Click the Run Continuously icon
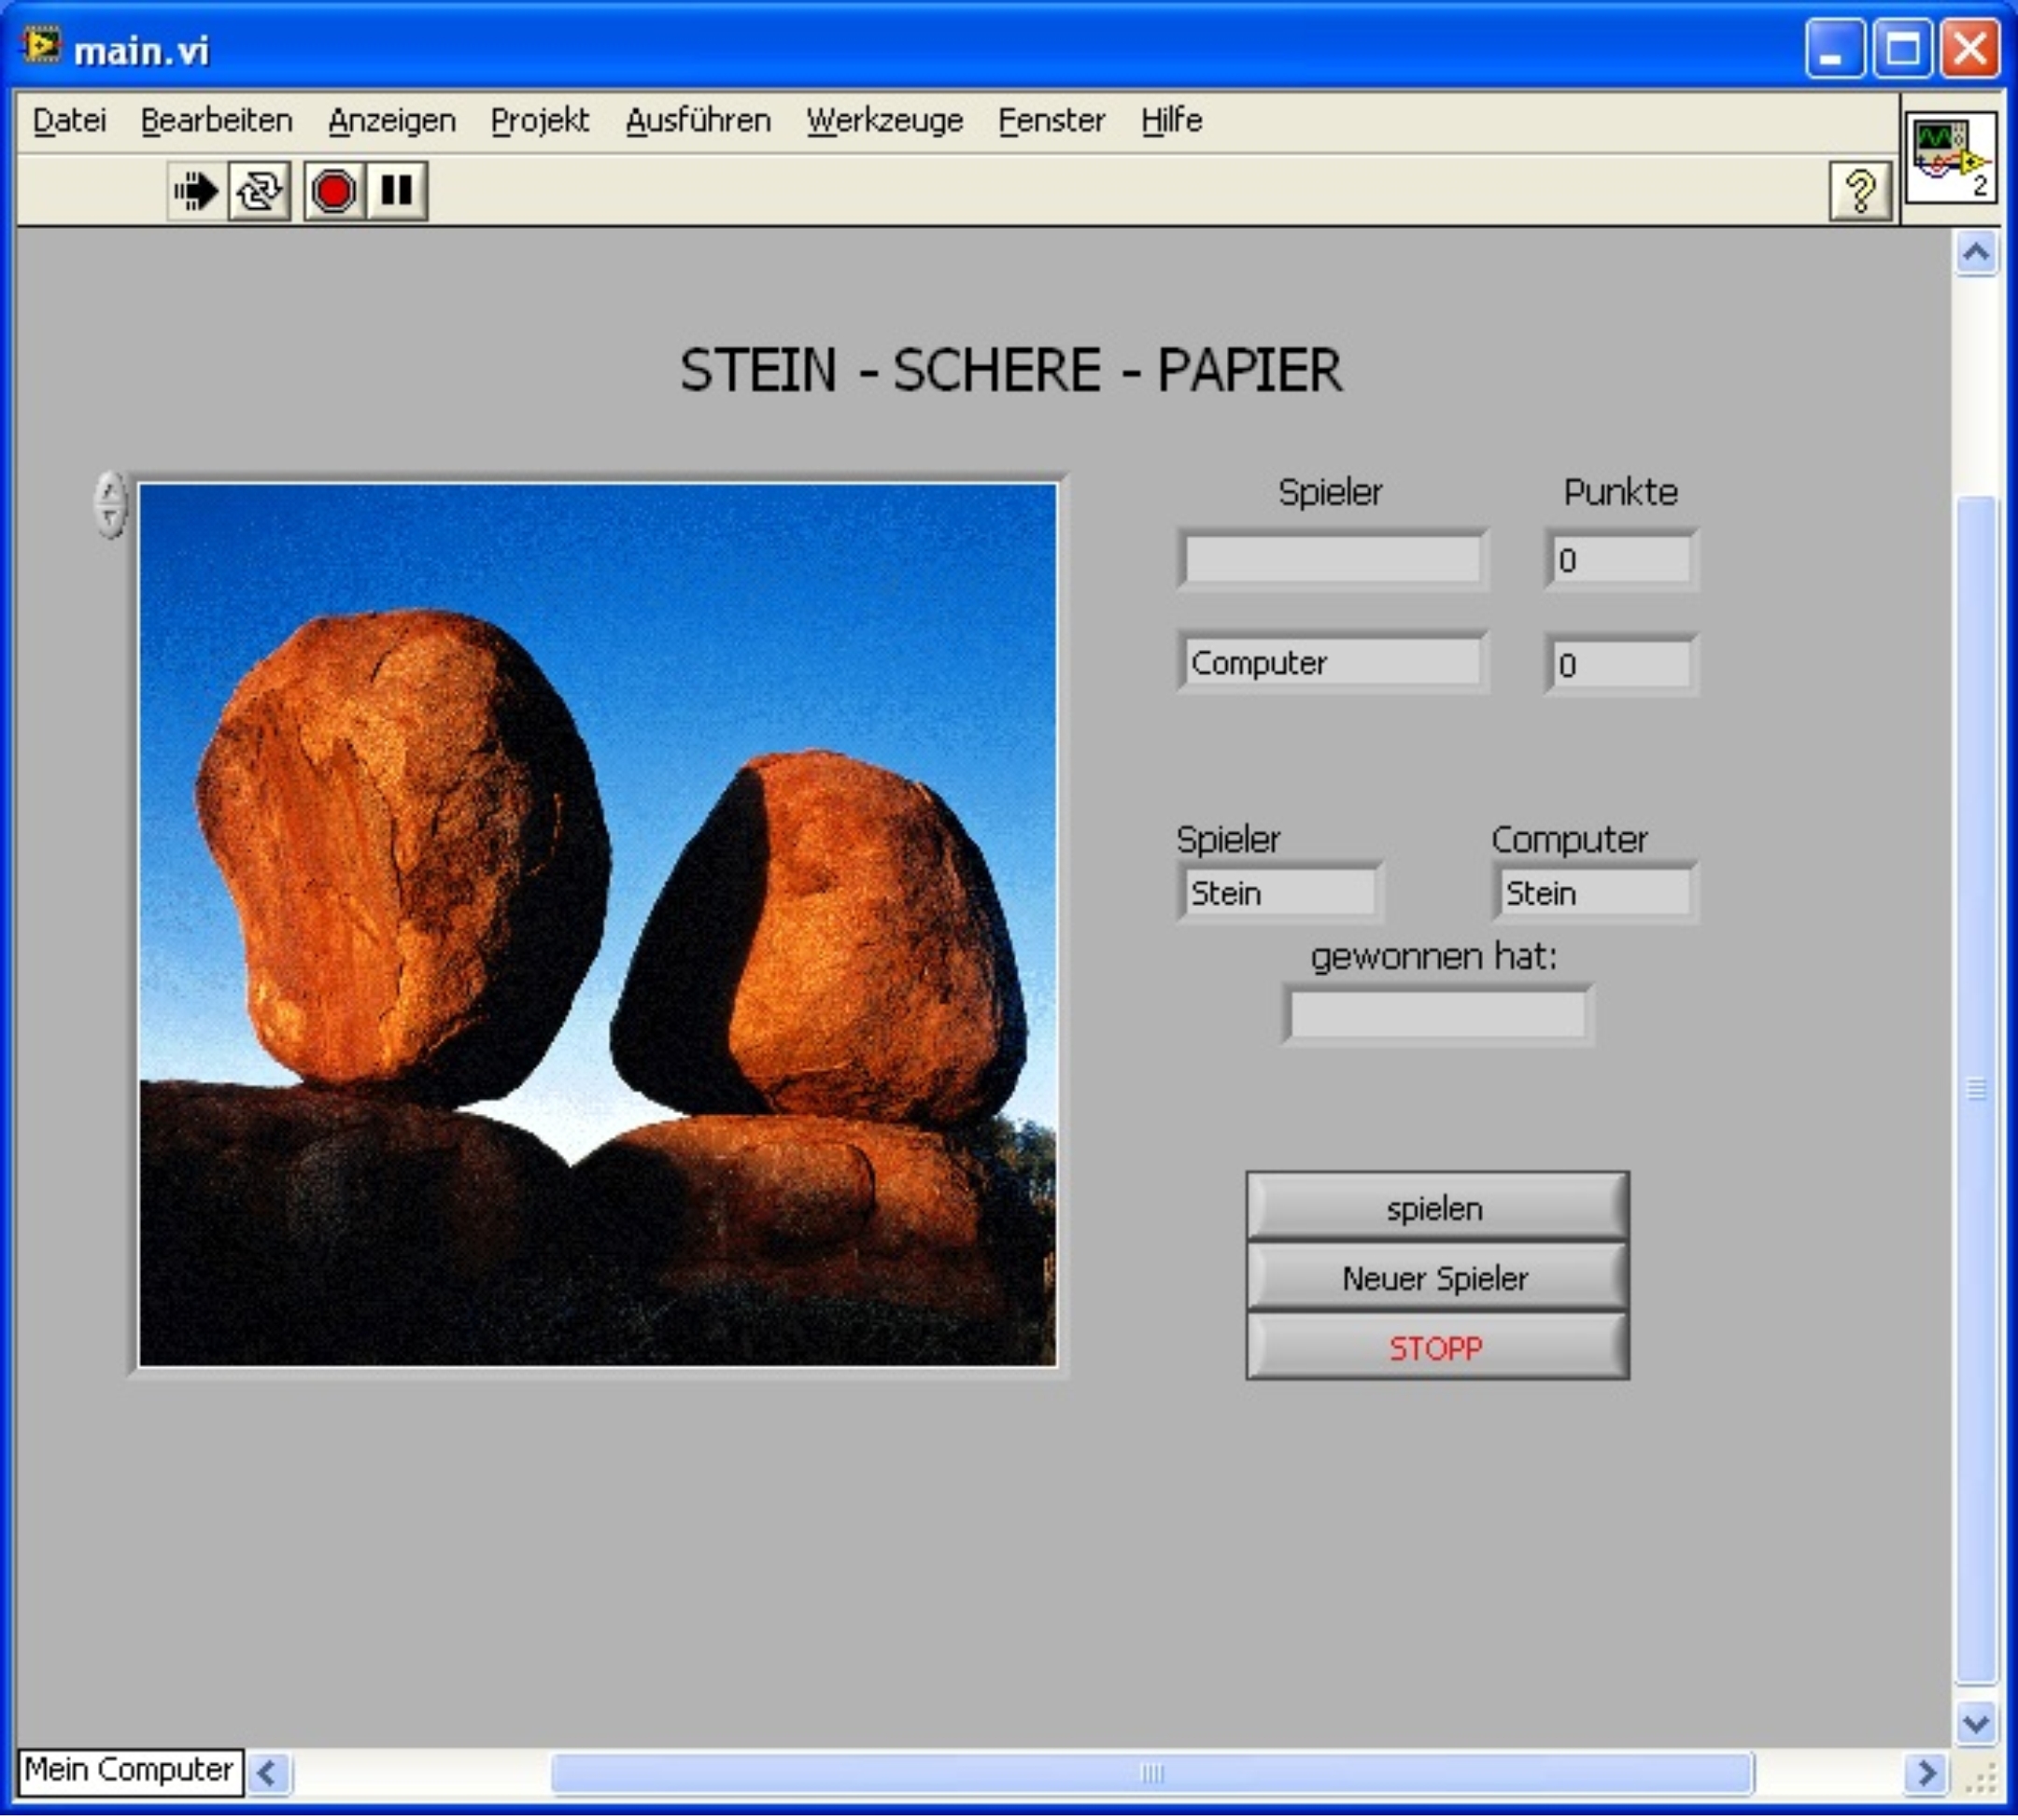The width and height of the screenshot is (2018, 1820). [x=260, y=190]
